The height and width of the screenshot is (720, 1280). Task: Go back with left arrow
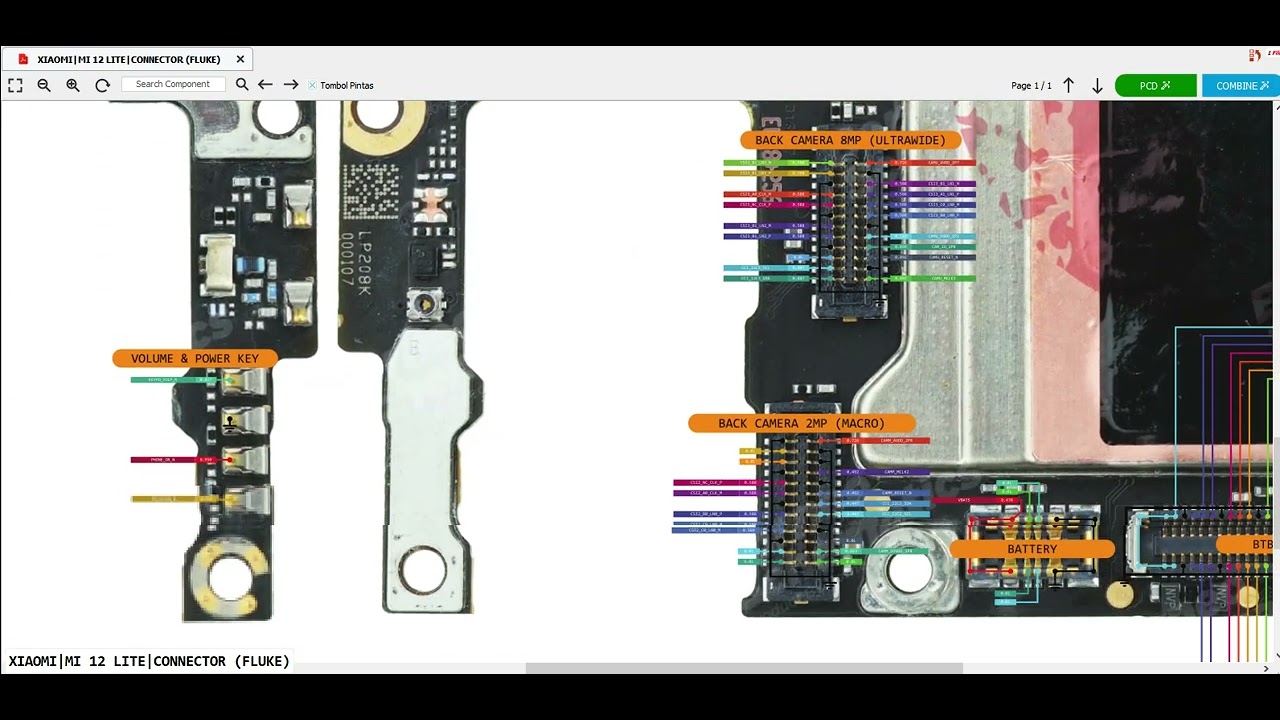pyautogui.click(x=265, y=85)
